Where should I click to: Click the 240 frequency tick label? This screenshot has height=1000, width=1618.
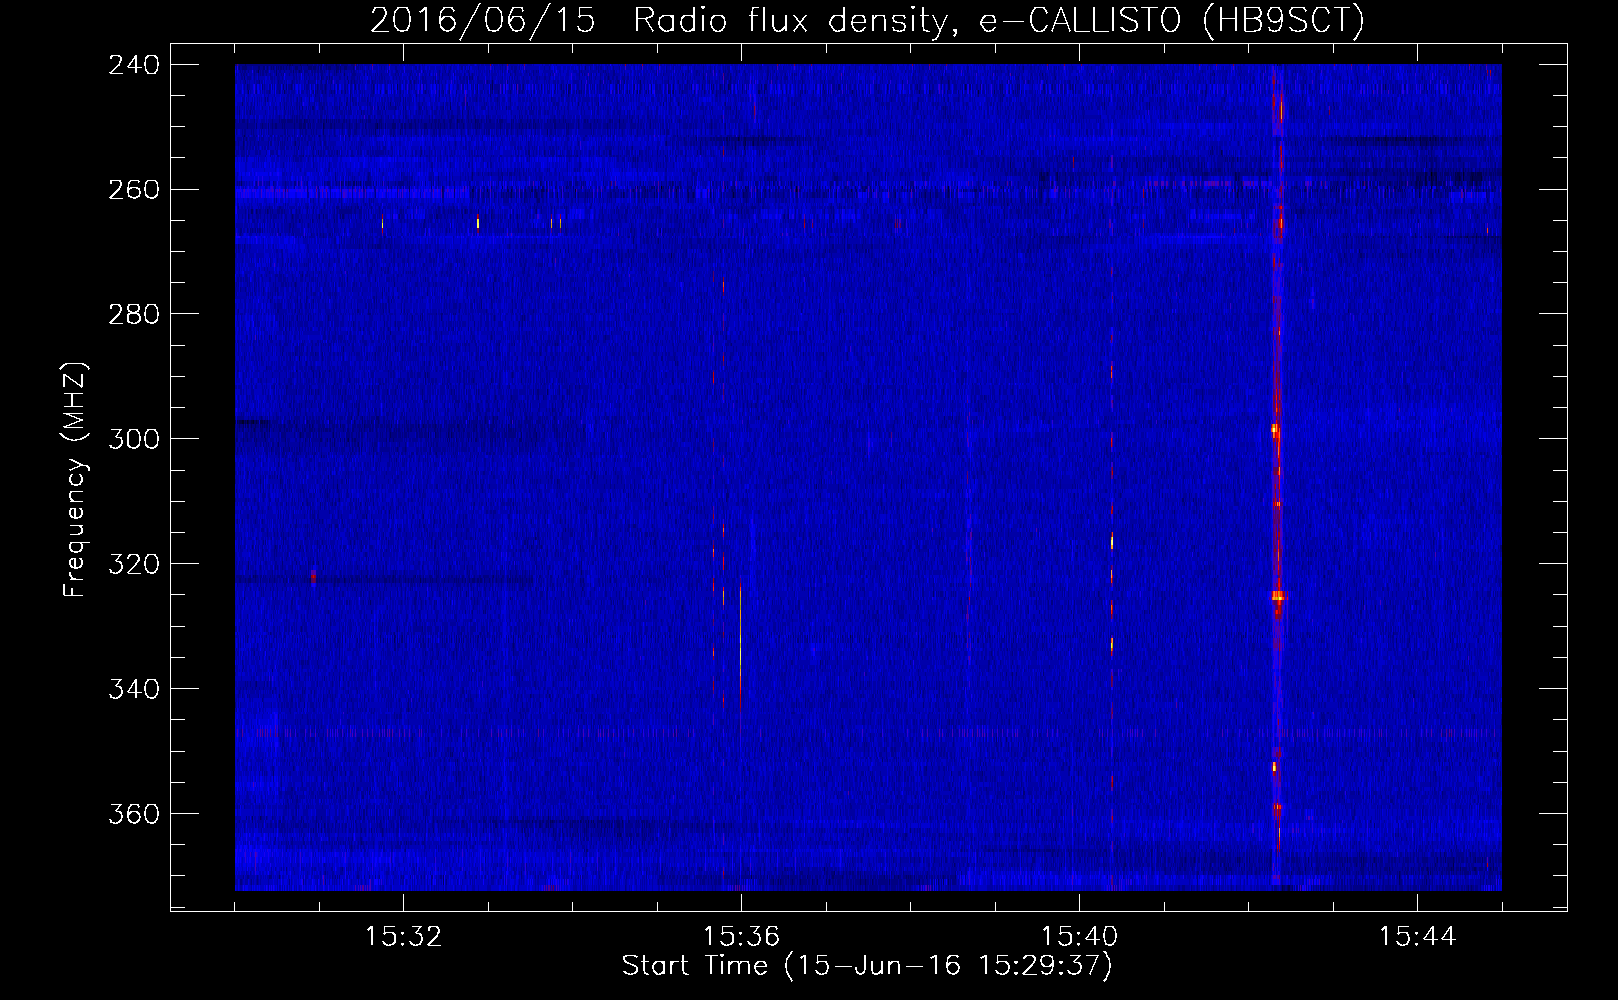point(133,65)
